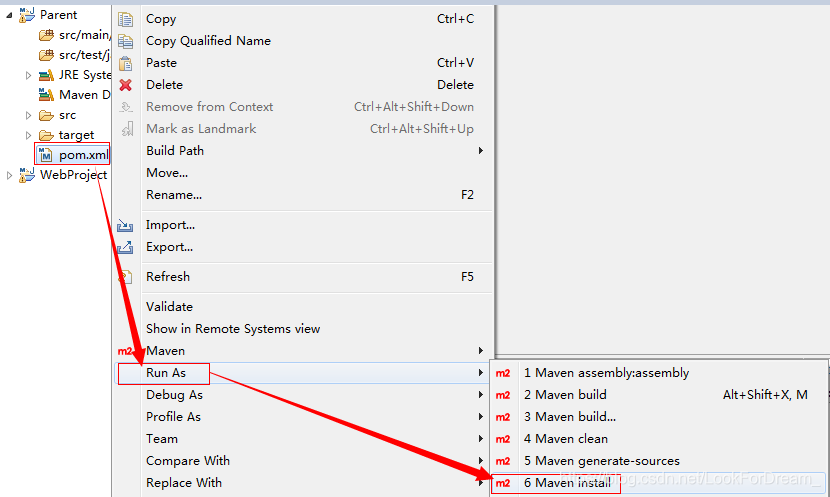Click m2 icon beside Maven assembly:assembly
The image size is (830, 497).
tap(503, 373)
